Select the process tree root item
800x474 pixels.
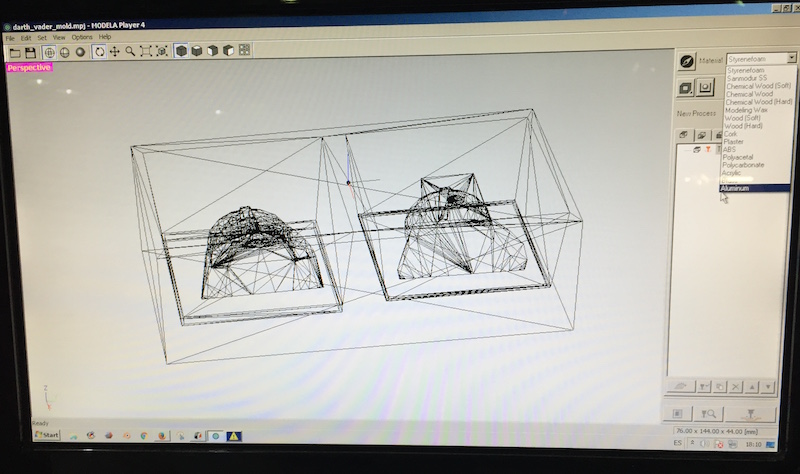tap(696, 149)
